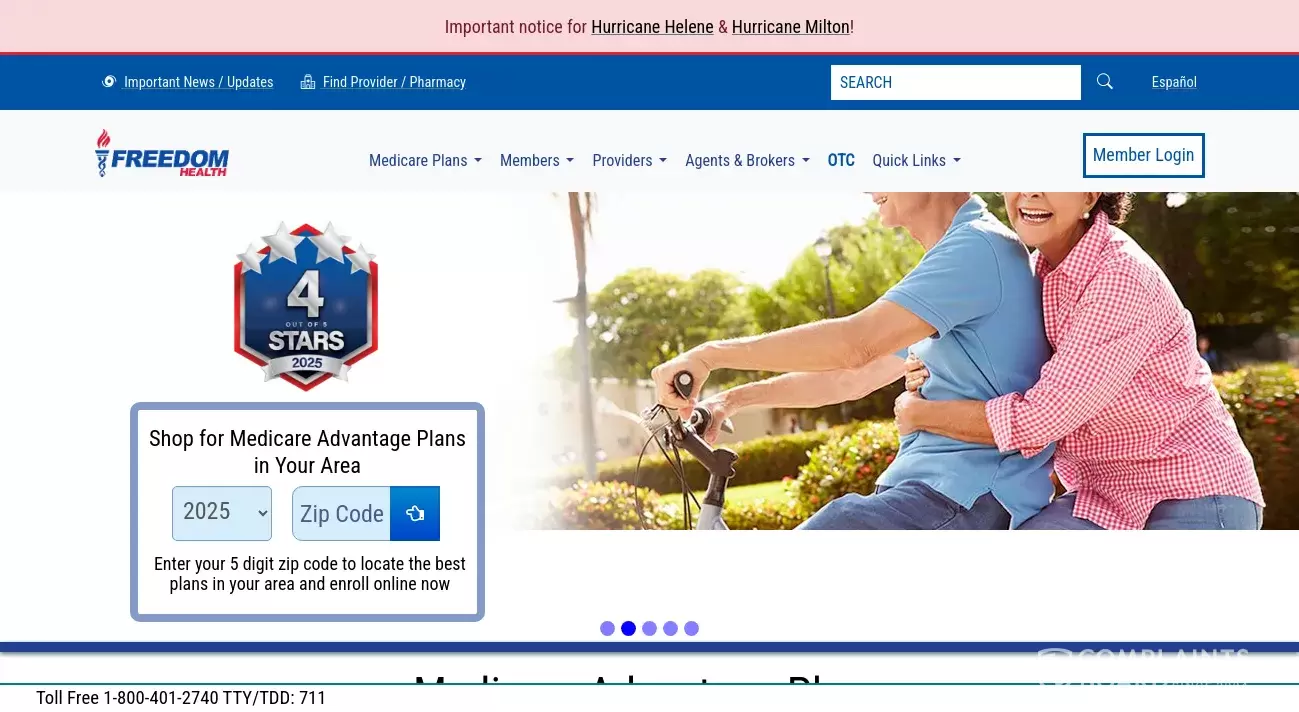Expand the Quick Links dropdown
This screenshot has height=712, width=1299.
click(915, 160)
